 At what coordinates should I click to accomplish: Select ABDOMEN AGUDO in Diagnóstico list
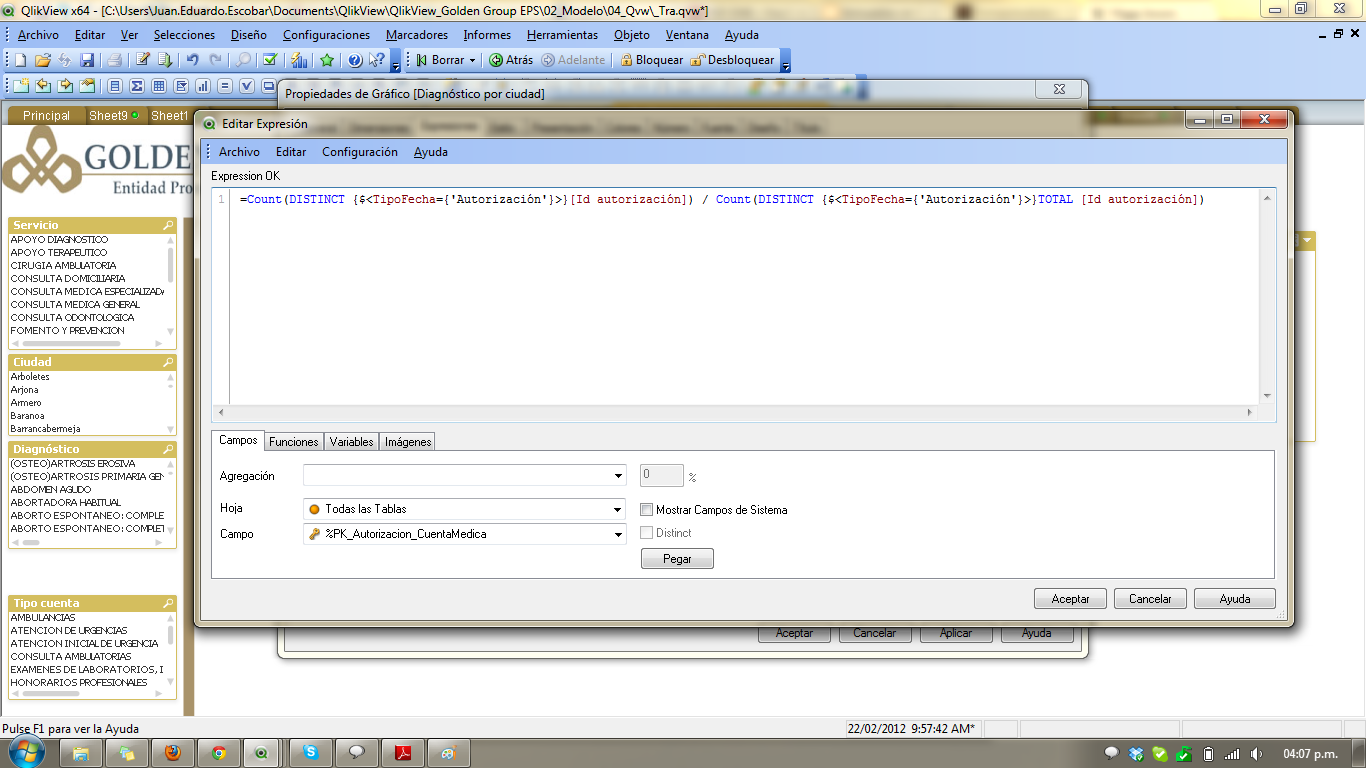[x=51, y=490]
